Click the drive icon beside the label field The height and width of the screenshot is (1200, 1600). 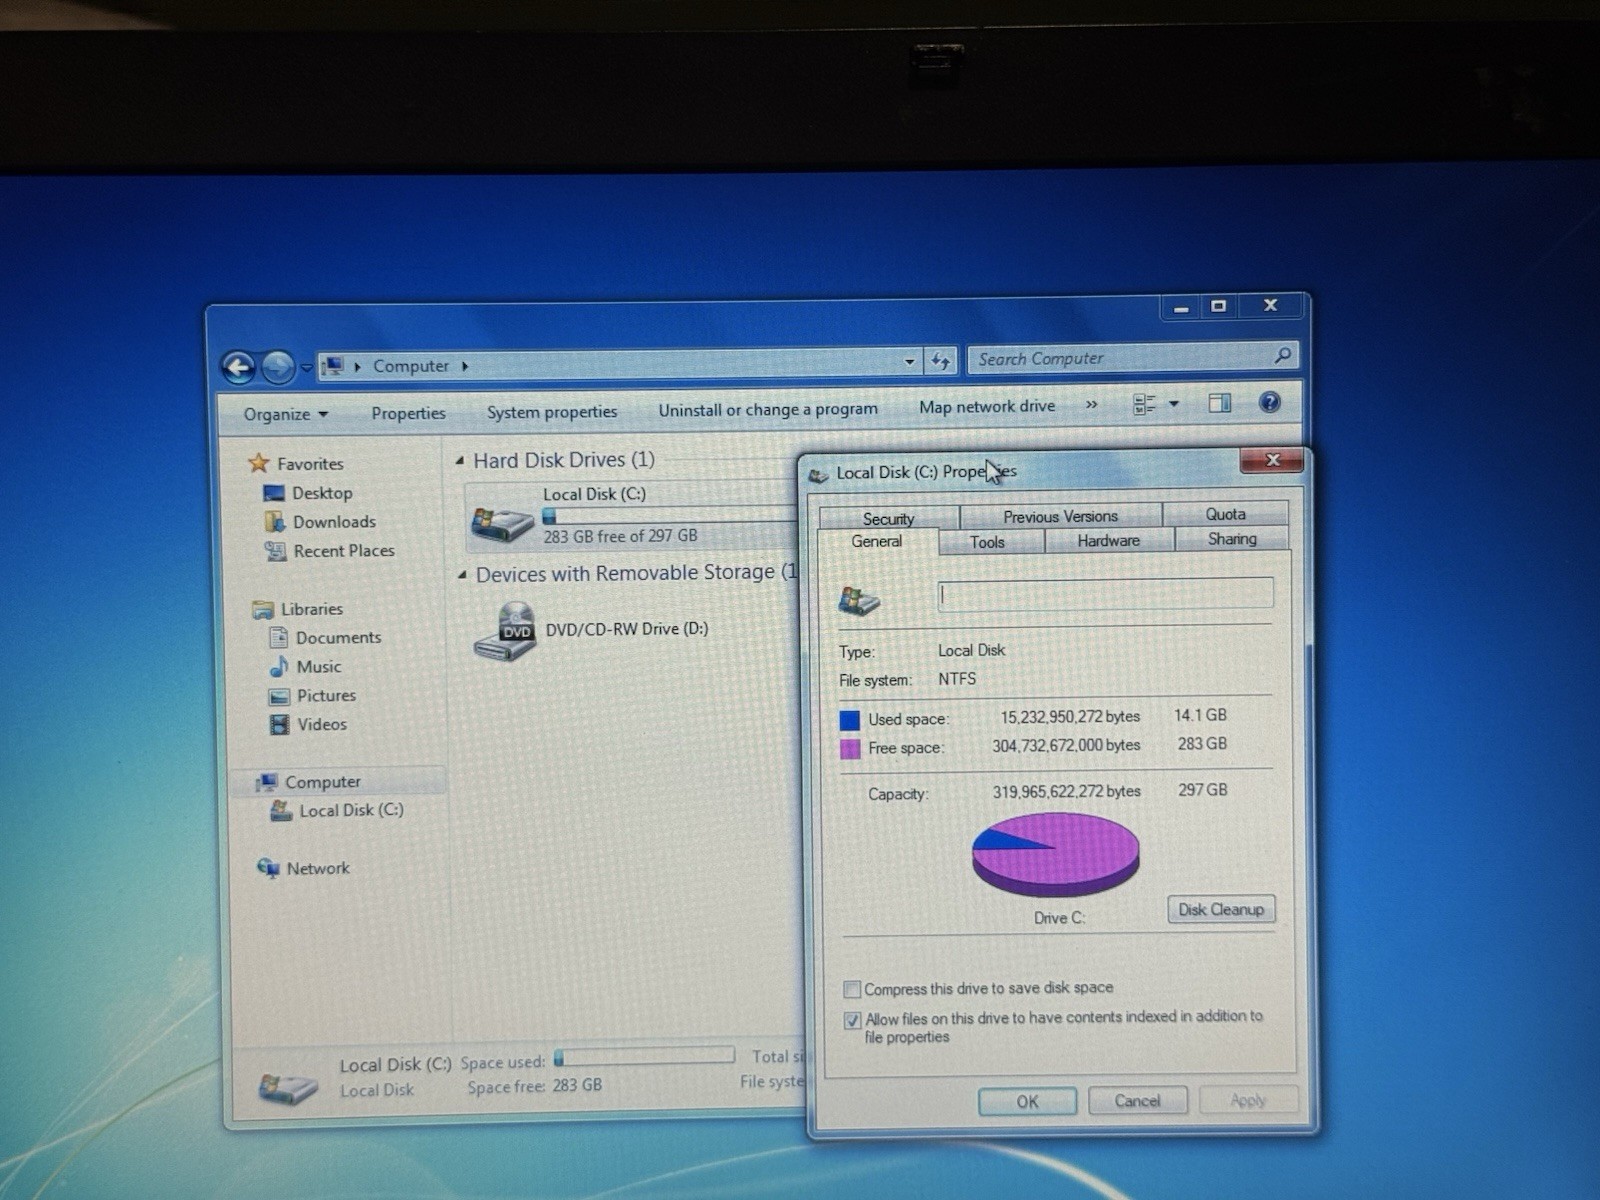point(858,600)
